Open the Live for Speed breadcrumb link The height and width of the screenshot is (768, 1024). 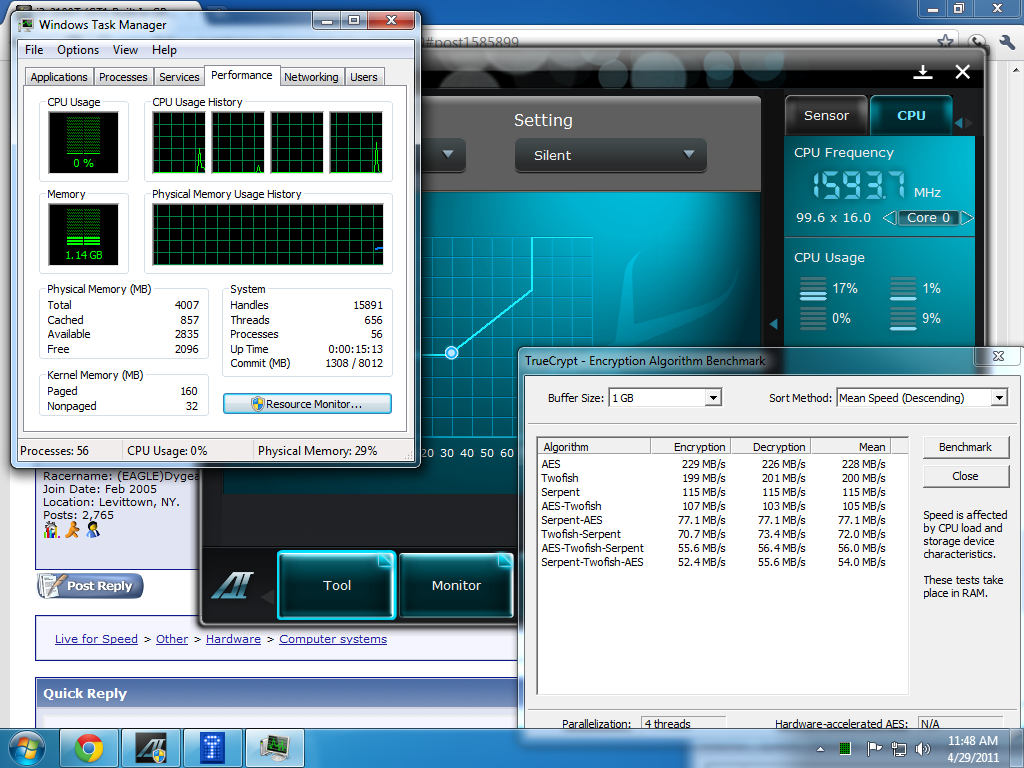pyautogui.click(x=96, y=639)
